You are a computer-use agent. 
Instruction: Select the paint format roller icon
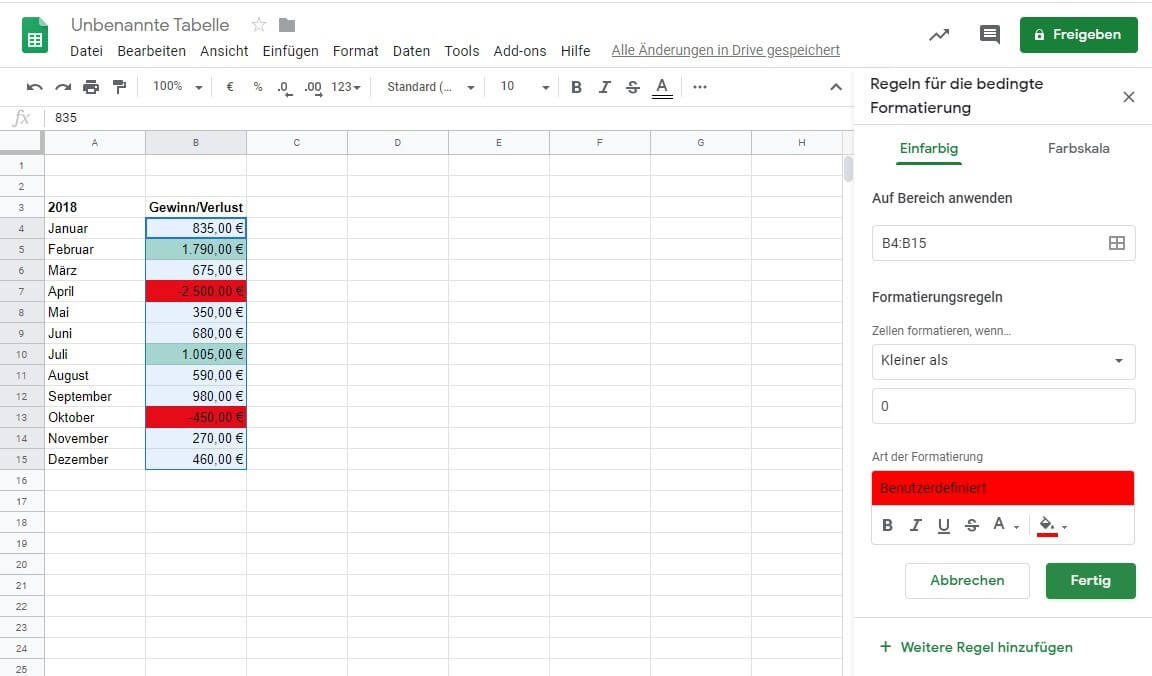tap(119, 87)
